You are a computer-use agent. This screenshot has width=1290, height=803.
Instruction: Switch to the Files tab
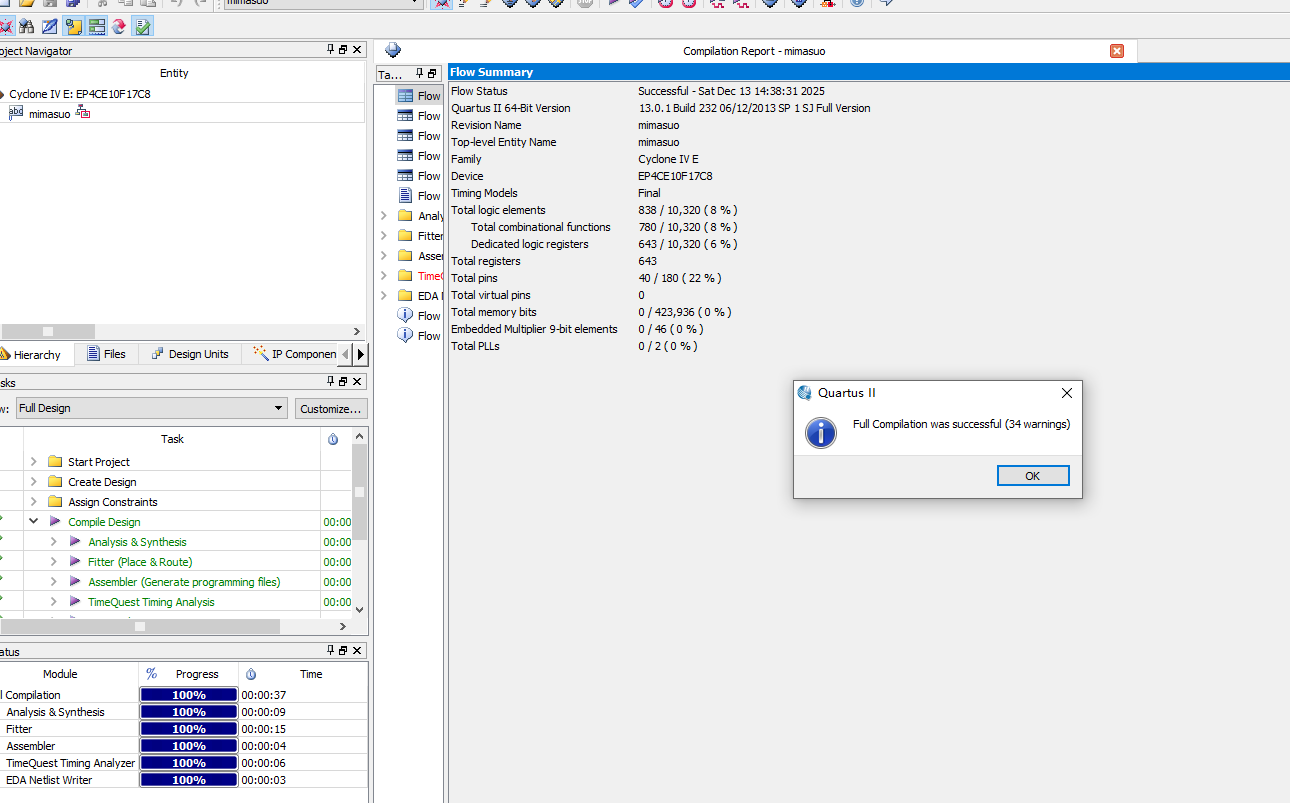[106, 354]
